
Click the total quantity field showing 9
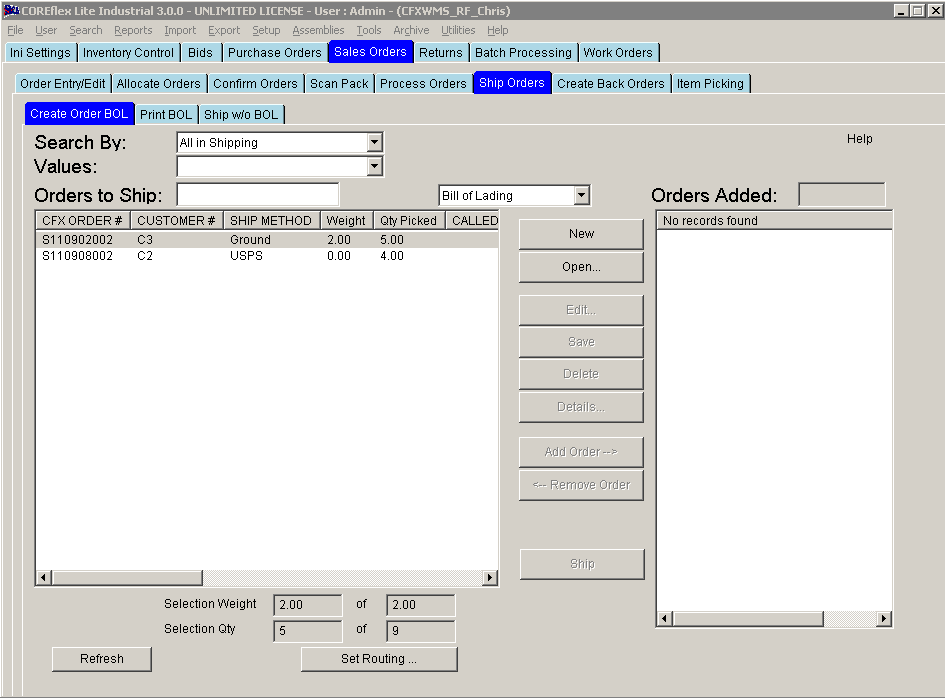[421, 630]
